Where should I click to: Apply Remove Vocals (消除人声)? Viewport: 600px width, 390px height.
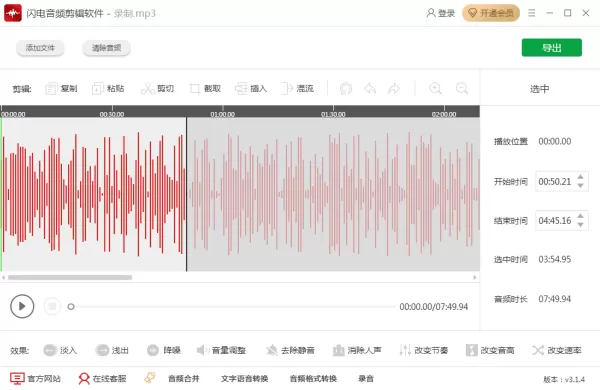357,350
